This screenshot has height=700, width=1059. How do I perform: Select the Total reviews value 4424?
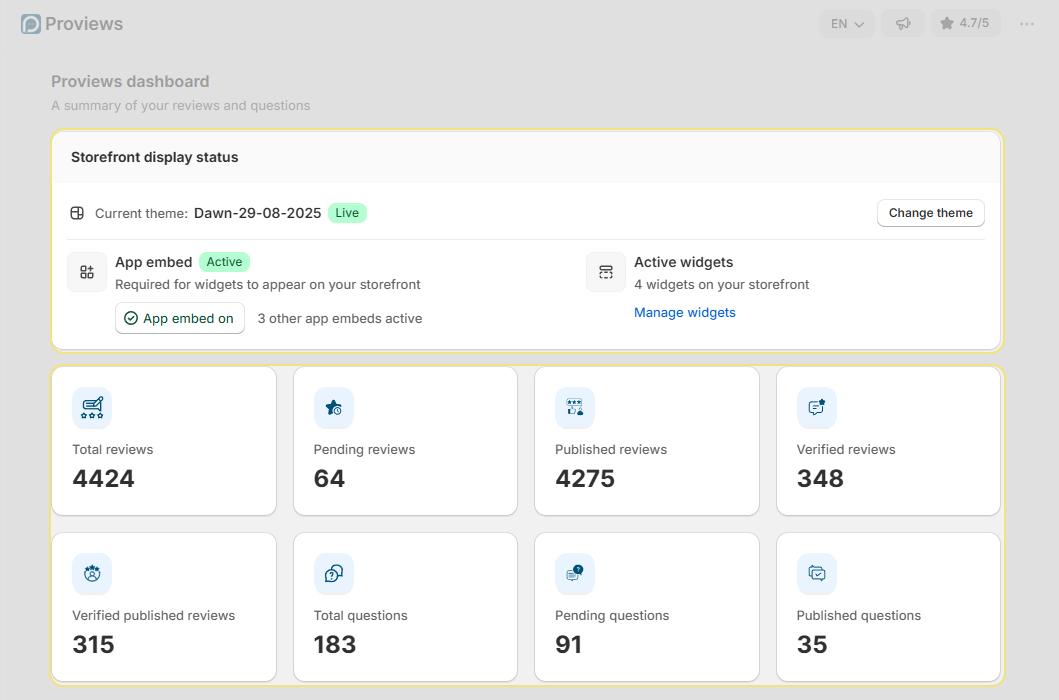point(103,478)
